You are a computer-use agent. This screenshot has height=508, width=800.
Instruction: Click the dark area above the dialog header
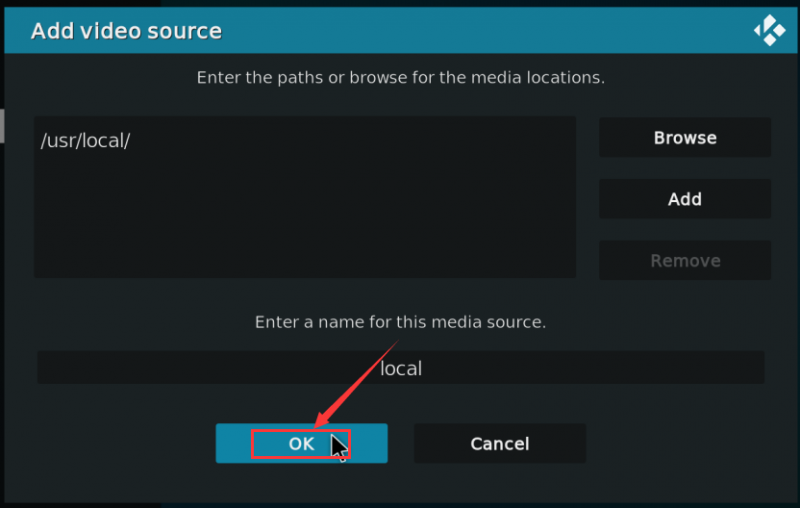click(x=401, y=3)
